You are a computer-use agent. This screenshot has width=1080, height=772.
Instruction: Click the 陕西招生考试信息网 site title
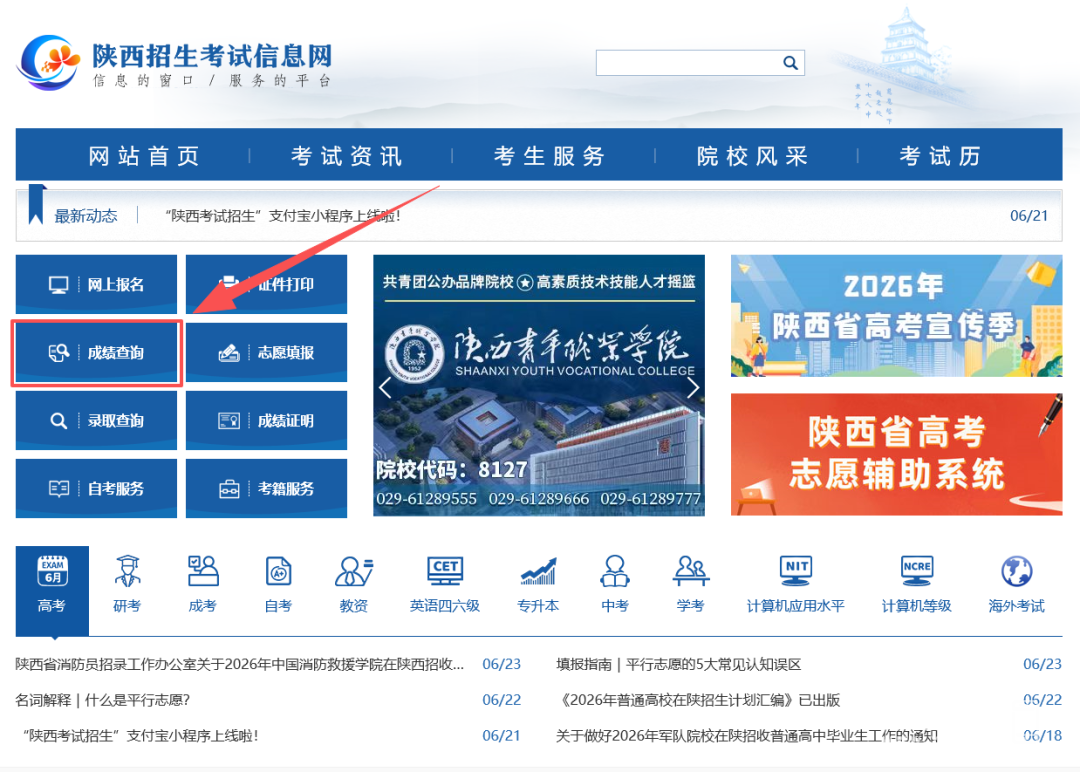213,56
